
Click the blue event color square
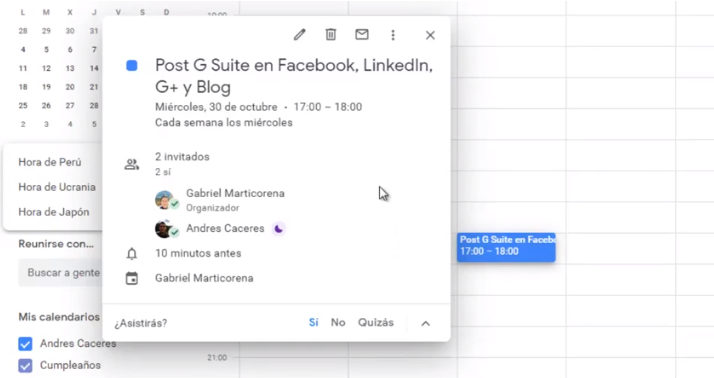[132, 66]
